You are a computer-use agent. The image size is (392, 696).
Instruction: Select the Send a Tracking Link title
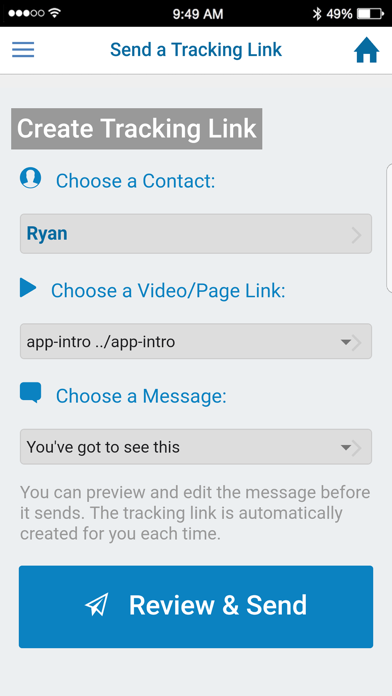coord(196,50)
